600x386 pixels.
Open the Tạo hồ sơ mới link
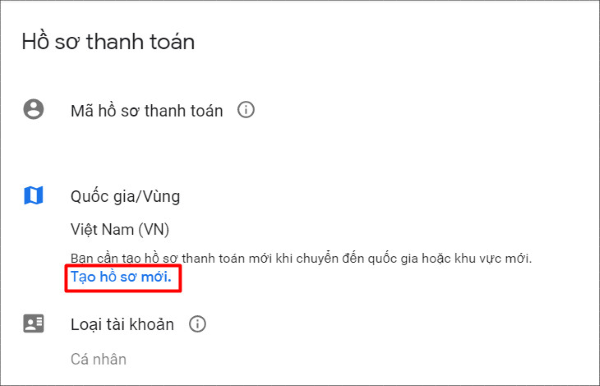[121, 277]
